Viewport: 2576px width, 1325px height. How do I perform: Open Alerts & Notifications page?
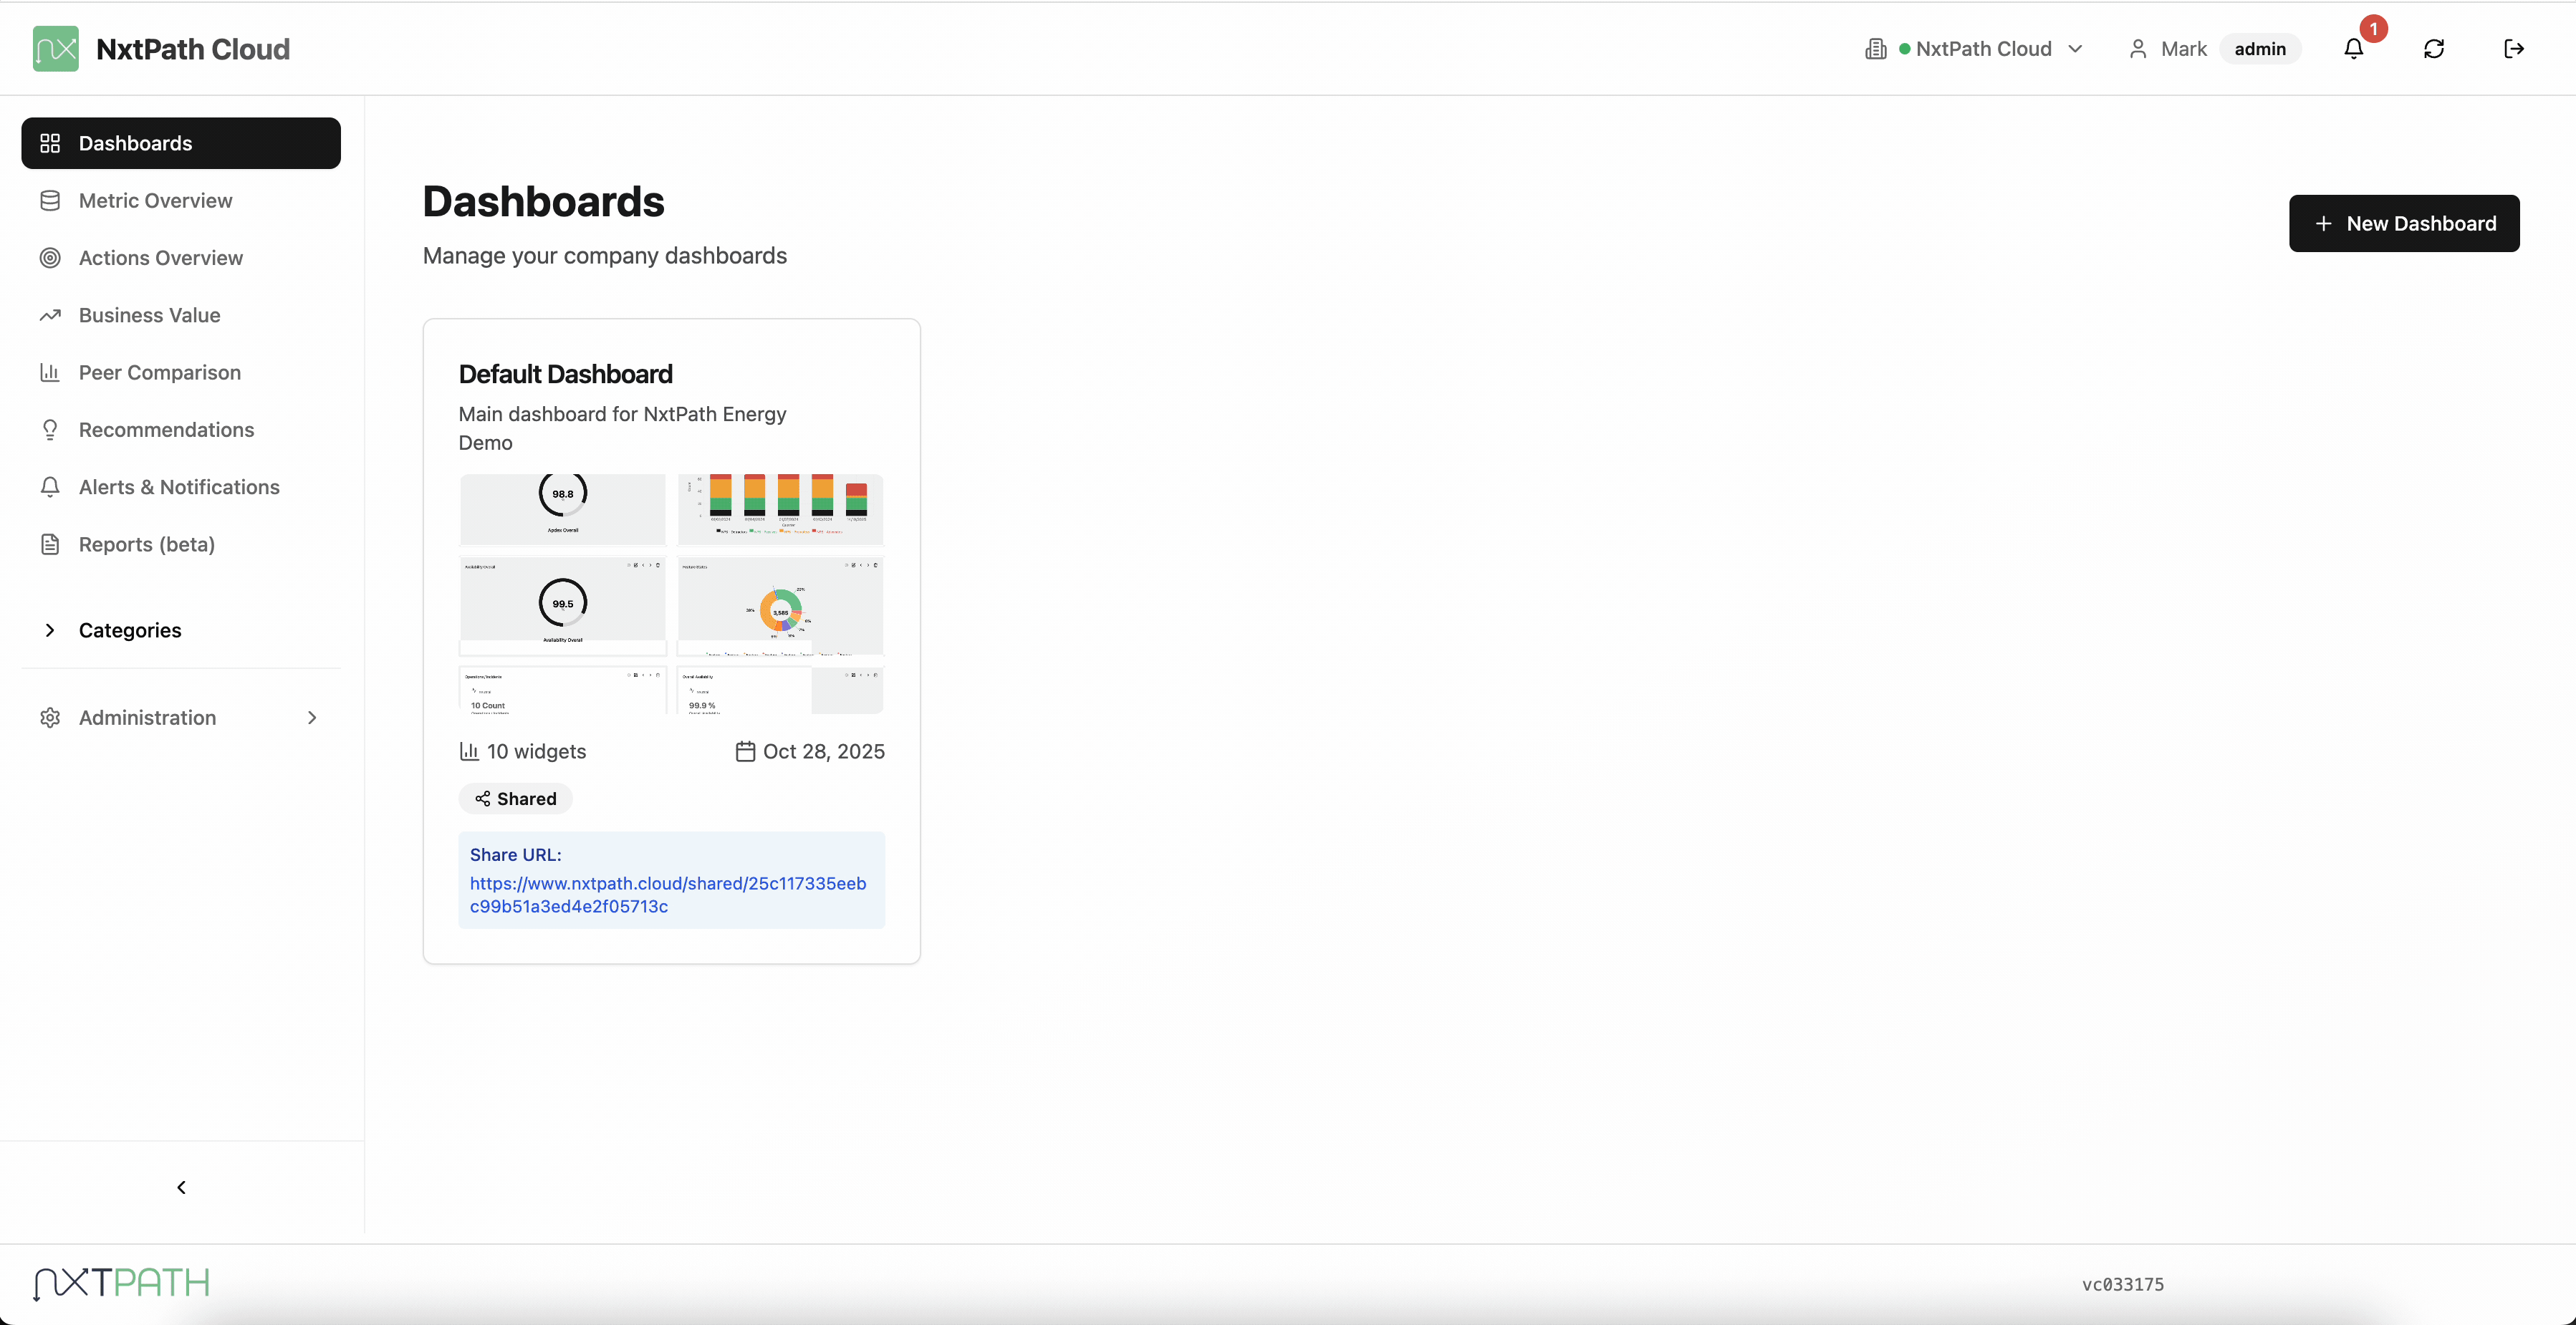[179, 487]
